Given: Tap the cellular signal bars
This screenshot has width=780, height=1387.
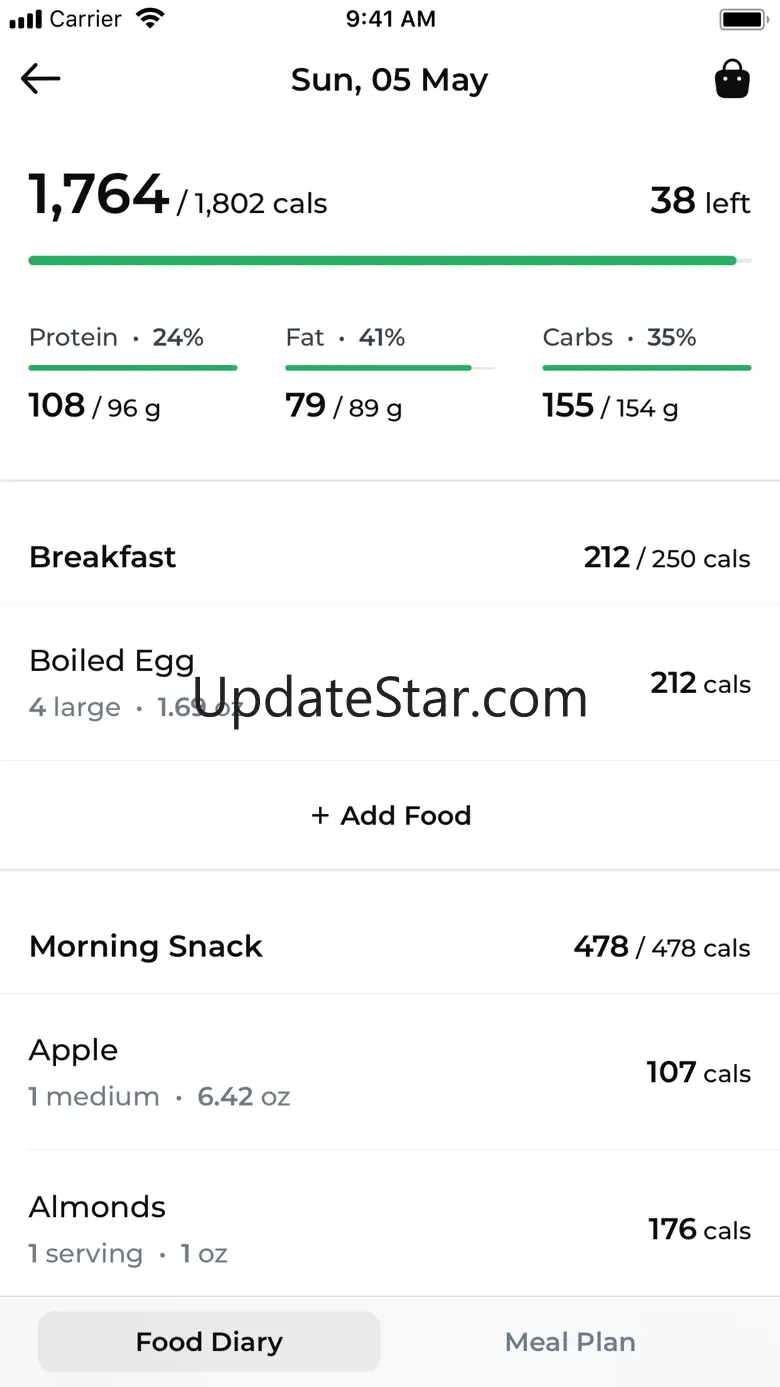Looking at the screenshot, I should click(26, 19).
